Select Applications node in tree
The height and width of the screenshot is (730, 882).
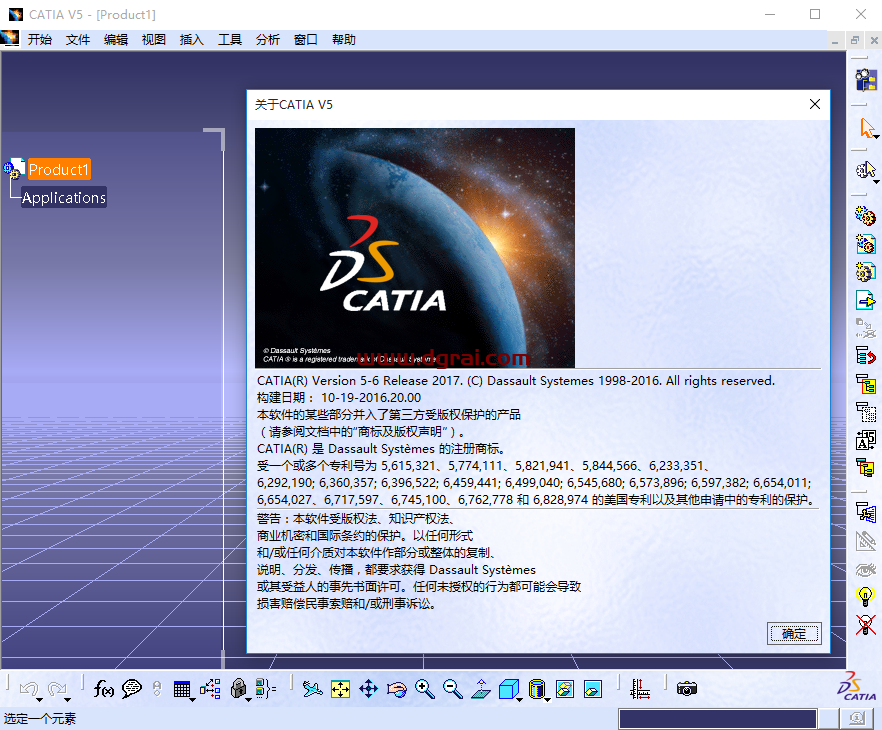coord(64,197)
